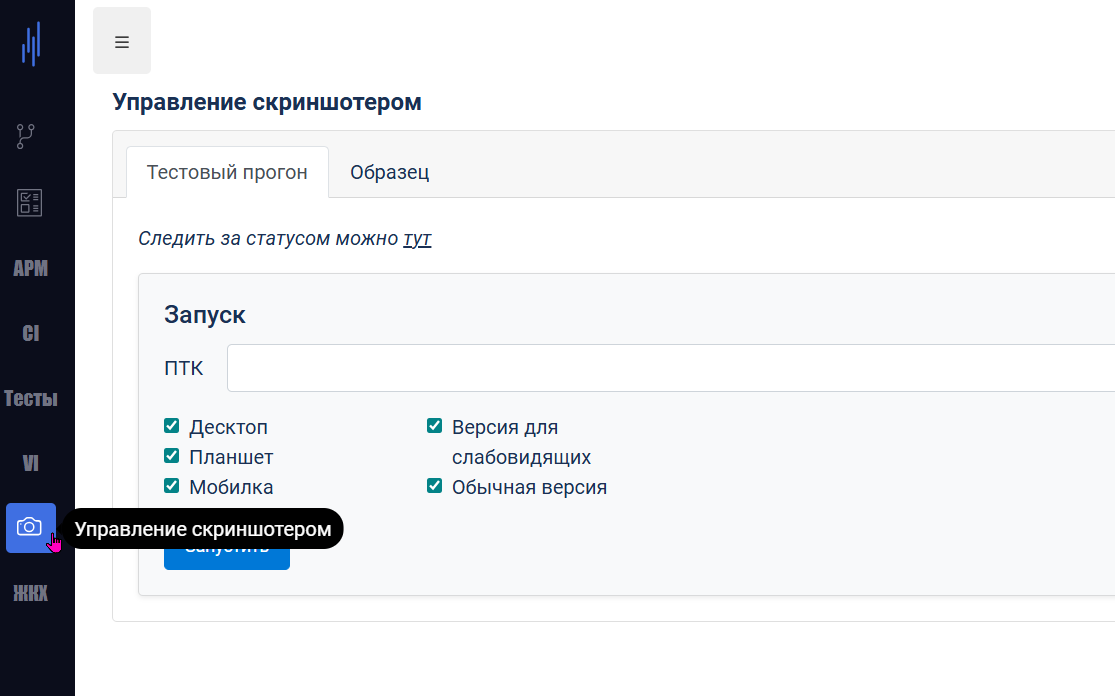Toggle the Обычная версия checkbox
1115x696 pixels.
pyautogui.click(x=434, y=486)
